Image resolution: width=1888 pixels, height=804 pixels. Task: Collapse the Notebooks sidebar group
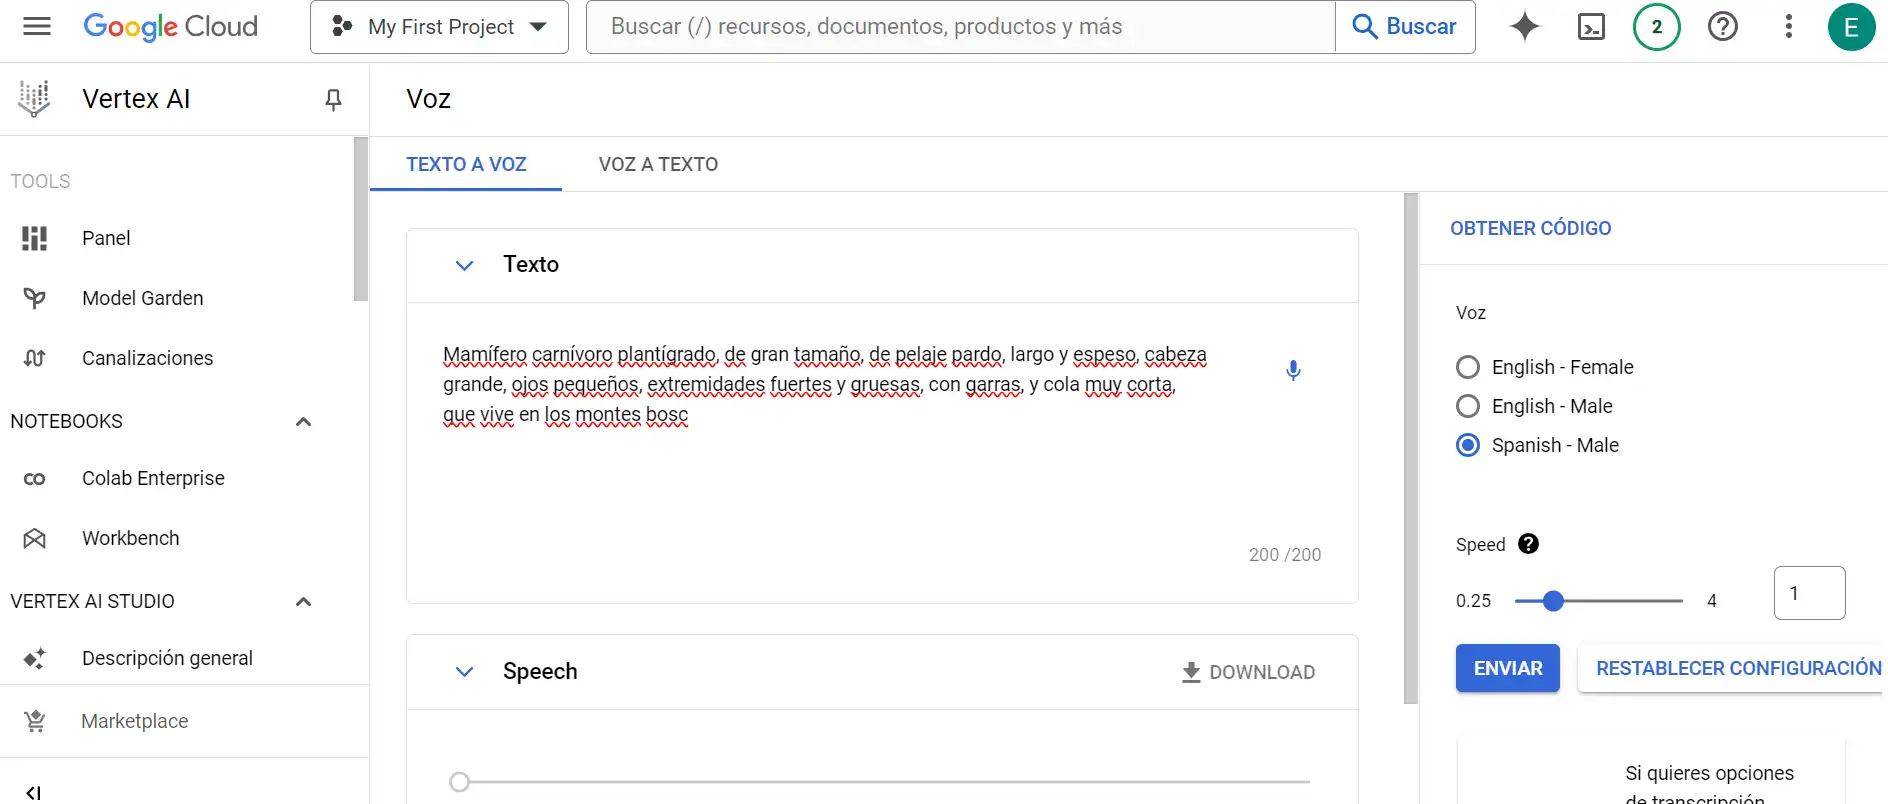click(x=304, y=422)
